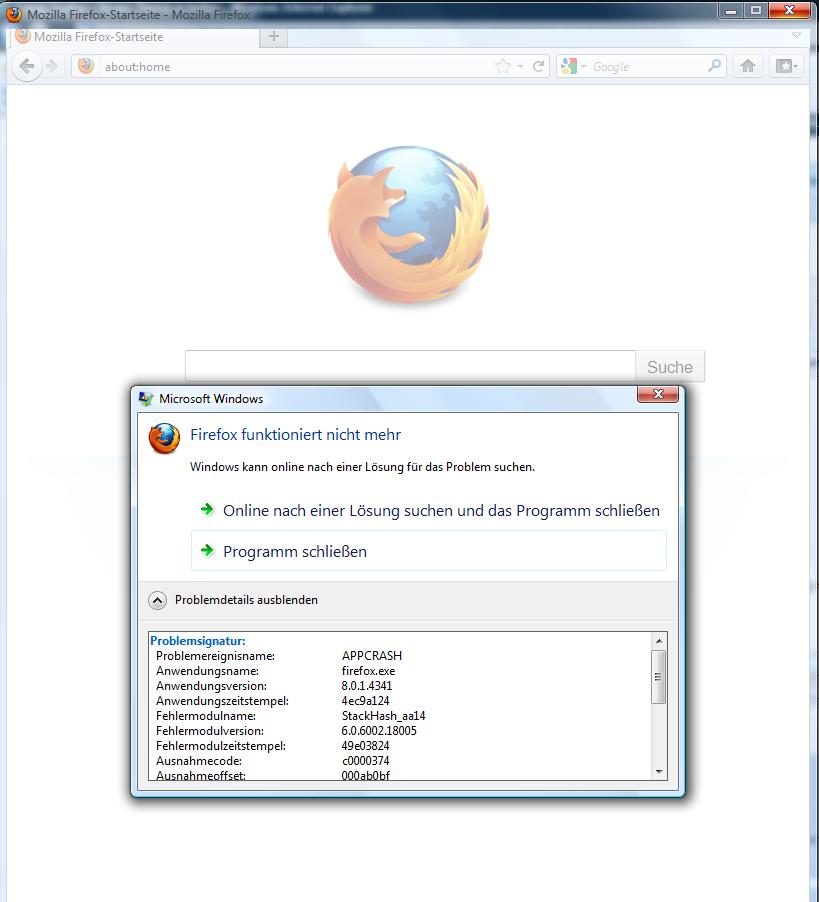This screenshot has width=819, height=902.
Task: Click Programm schließen option
Action: [429, 551]
